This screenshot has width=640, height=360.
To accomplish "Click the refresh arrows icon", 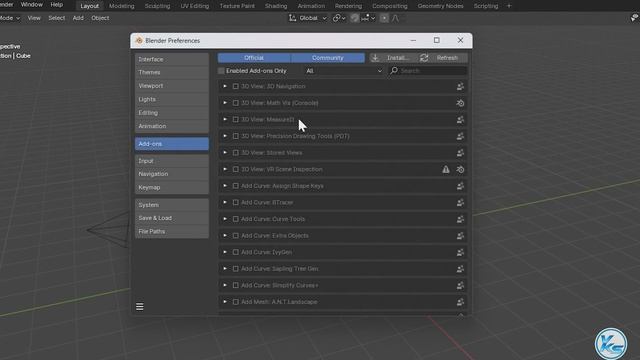I will [x=424, y=58].
